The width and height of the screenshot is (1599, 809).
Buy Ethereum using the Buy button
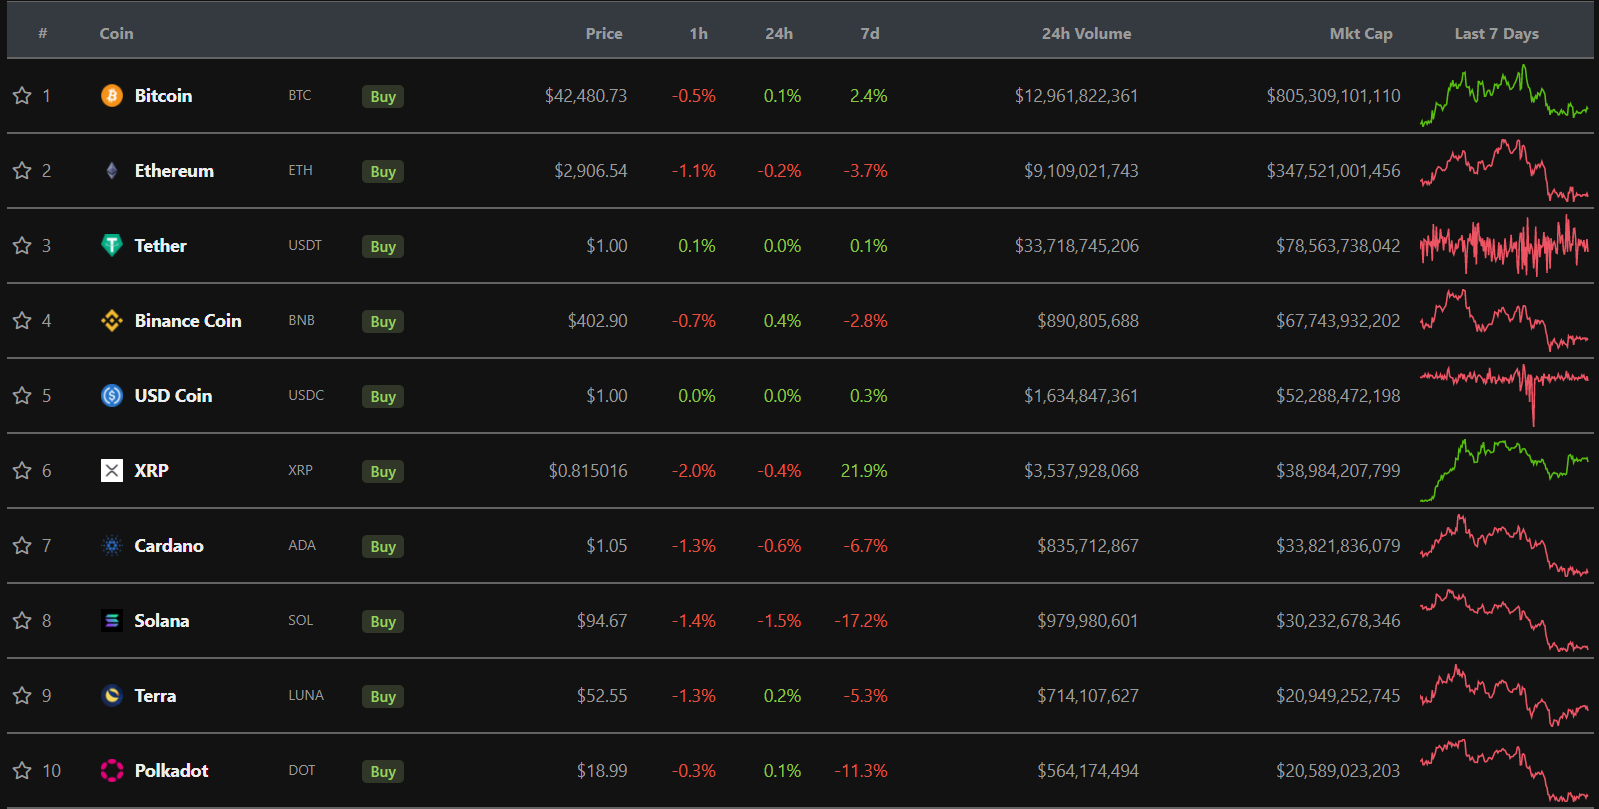[x=383, y=171]
